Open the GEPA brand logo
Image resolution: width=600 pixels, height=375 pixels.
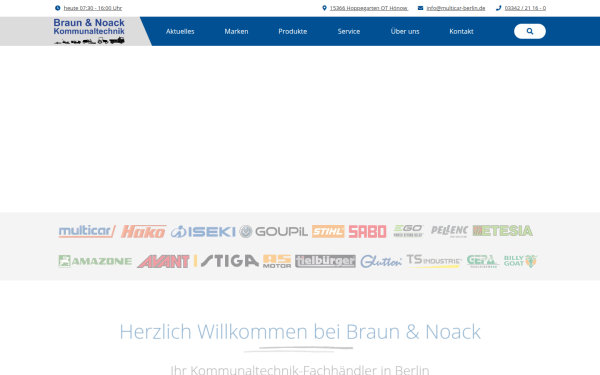click(482, 261)
